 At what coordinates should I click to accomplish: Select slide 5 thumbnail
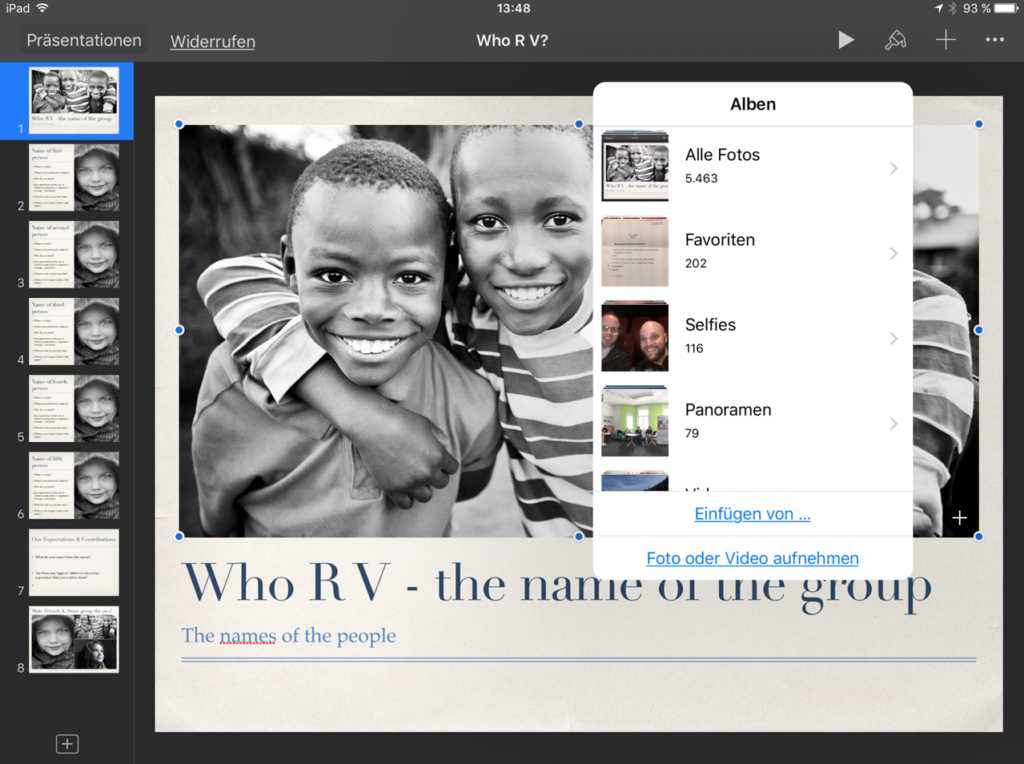click(74, 409)
